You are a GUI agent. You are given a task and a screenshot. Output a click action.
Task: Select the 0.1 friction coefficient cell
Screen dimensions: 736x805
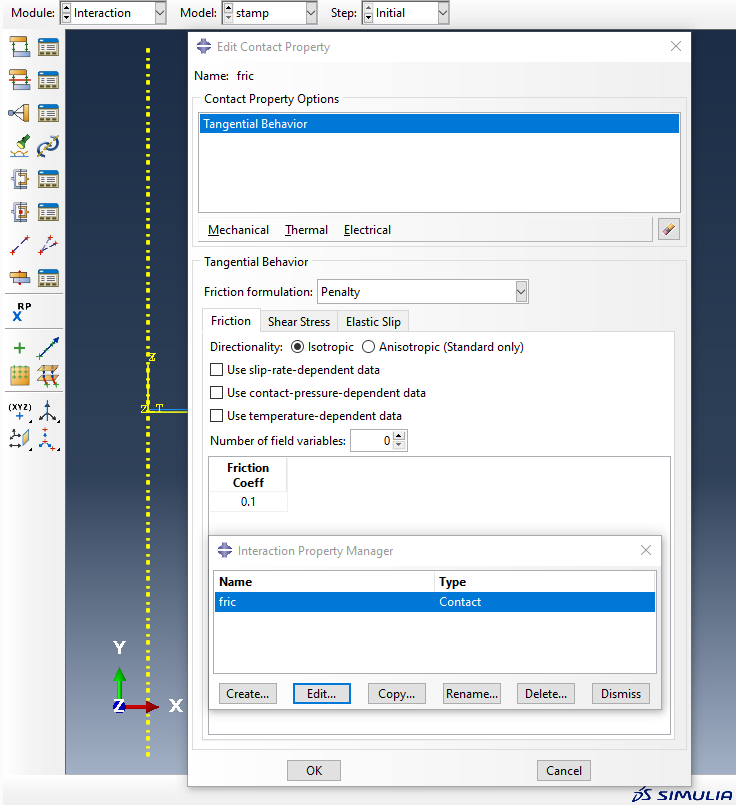click(248, 502)
